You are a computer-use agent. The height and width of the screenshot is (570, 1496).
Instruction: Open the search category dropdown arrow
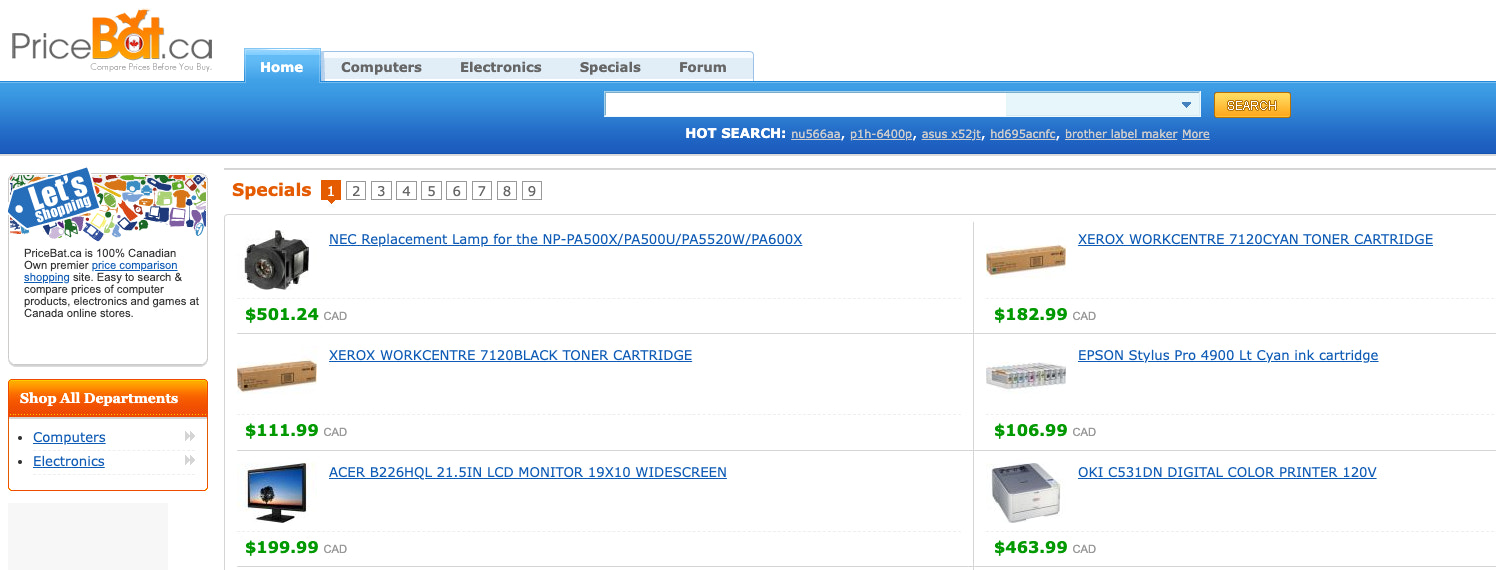[x=1186, y=105]
